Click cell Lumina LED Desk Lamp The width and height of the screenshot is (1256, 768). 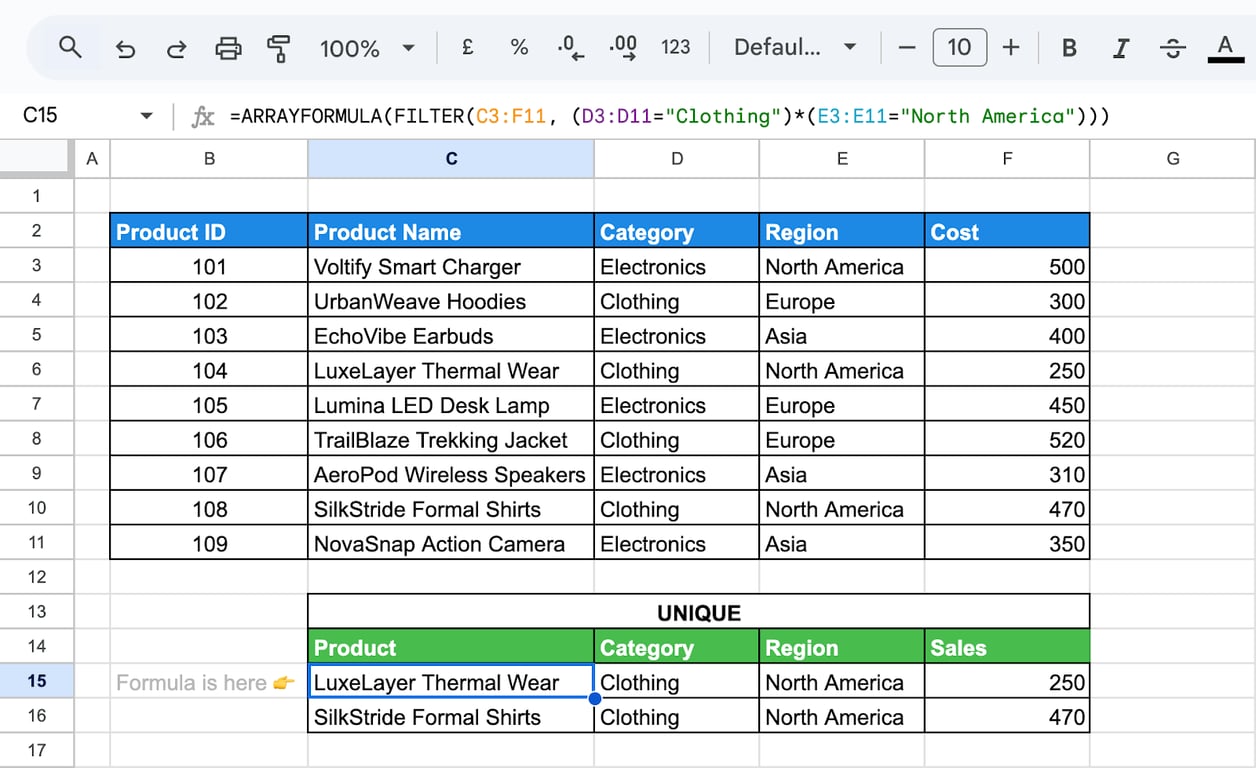tap(451, 405)
